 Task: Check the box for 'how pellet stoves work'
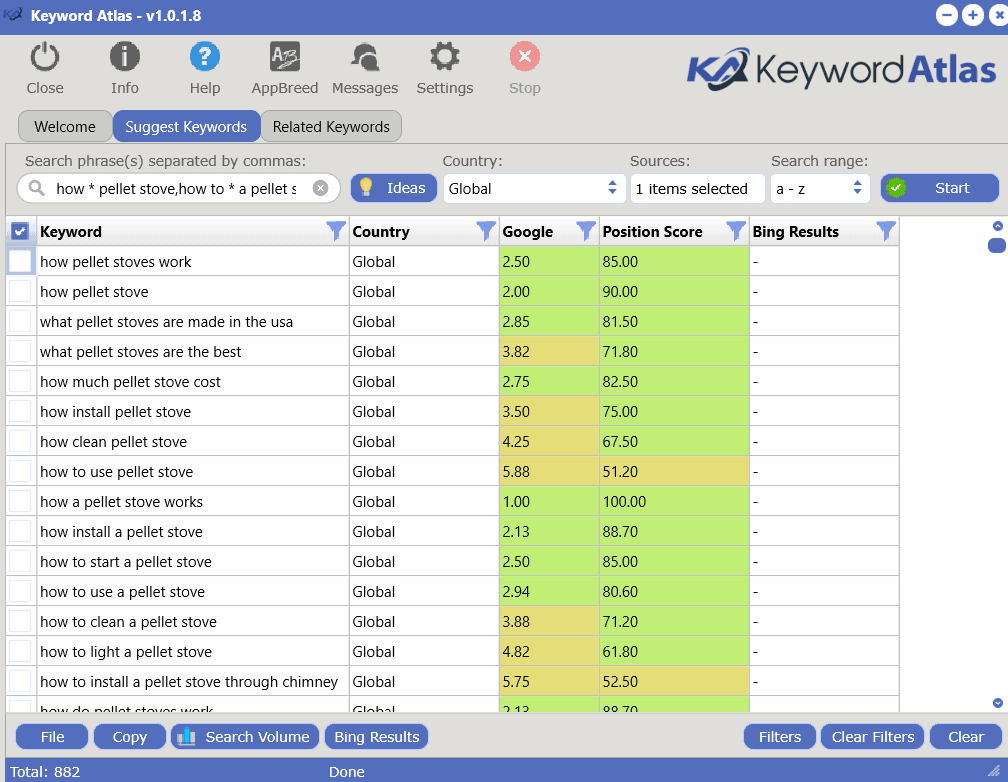[x=20, y=262]
